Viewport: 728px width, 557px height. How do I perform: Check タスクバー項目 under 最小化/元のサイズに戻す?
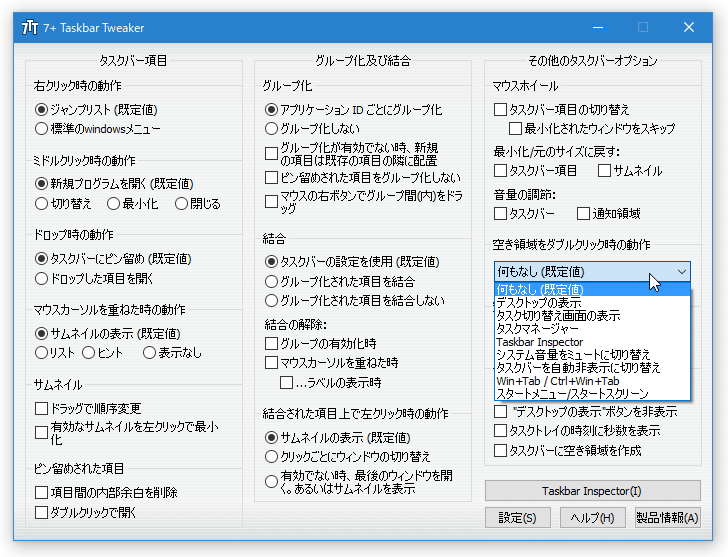[x=500, y=171]
